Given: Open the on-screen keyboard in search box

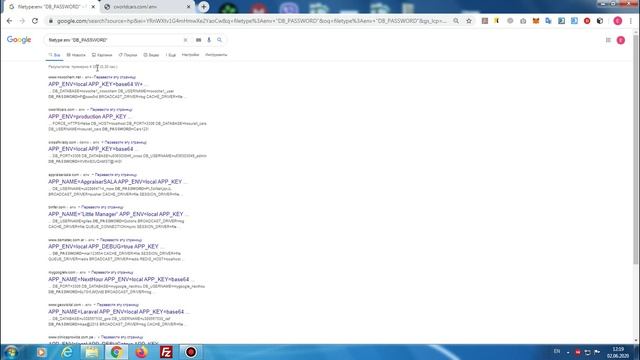Looking at the screenshot, I should [198, 40].
